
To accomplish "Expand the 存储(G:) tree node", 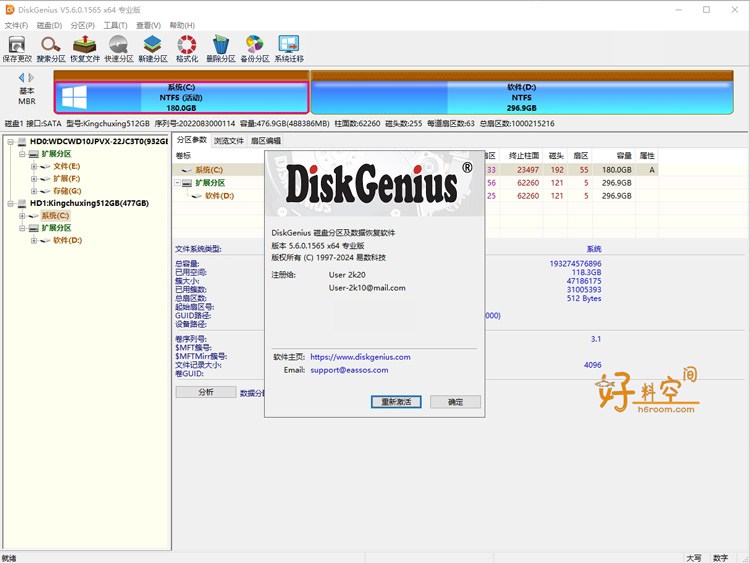I will pyautogui.click(x=34, y=191).
